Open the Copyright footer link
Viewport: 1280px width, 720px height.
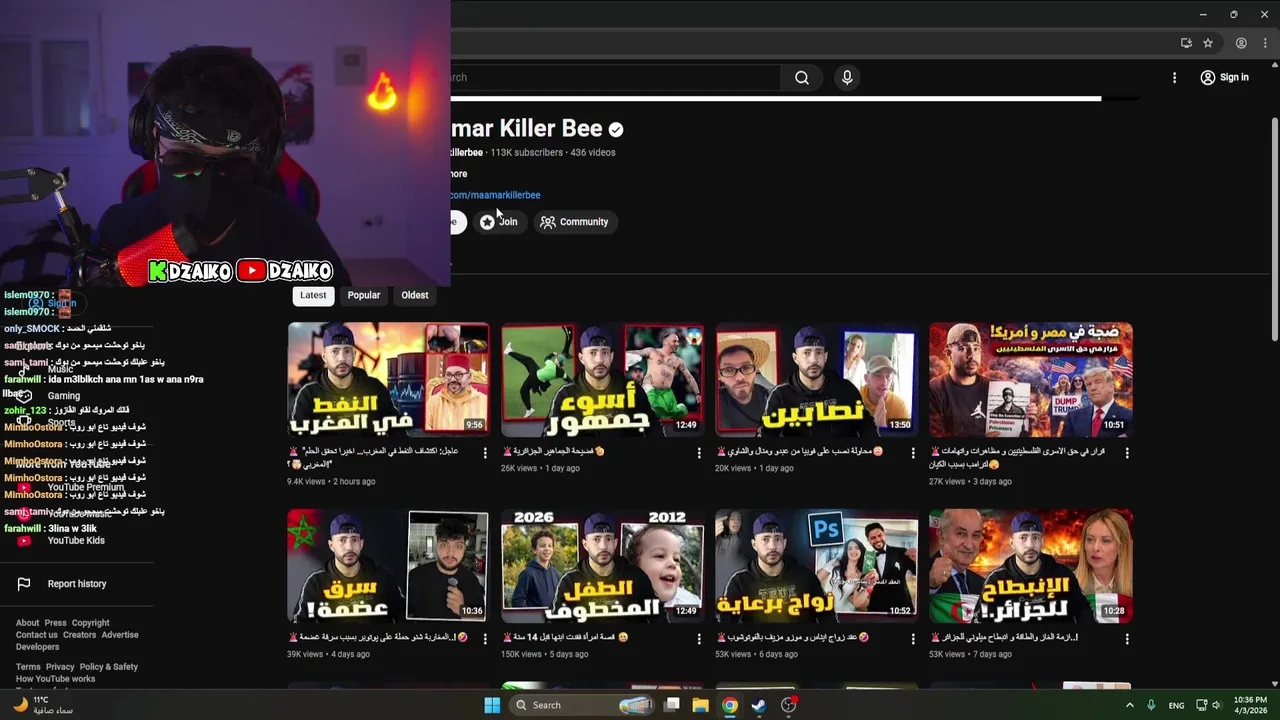click(x=90, y=623)
